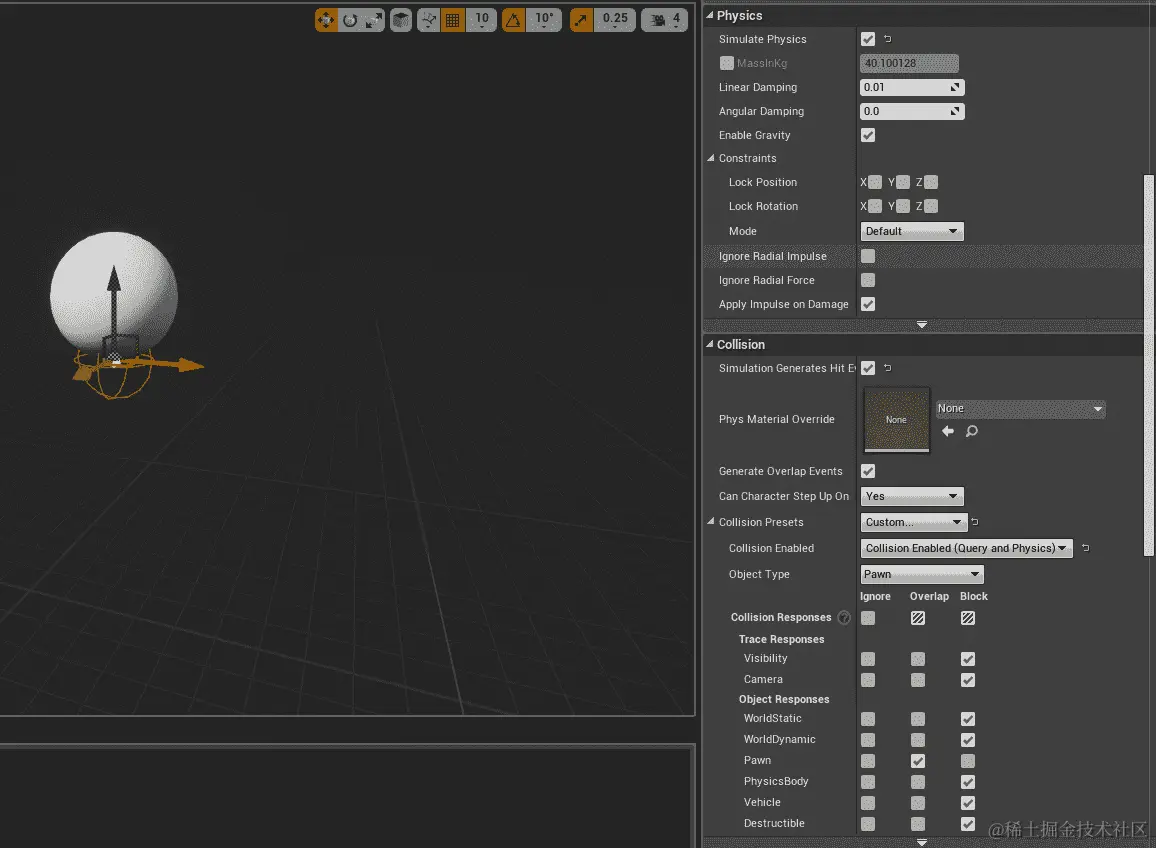
Task: Enable the MassInKg override checkbox
Action: click(x=727, y=63)
